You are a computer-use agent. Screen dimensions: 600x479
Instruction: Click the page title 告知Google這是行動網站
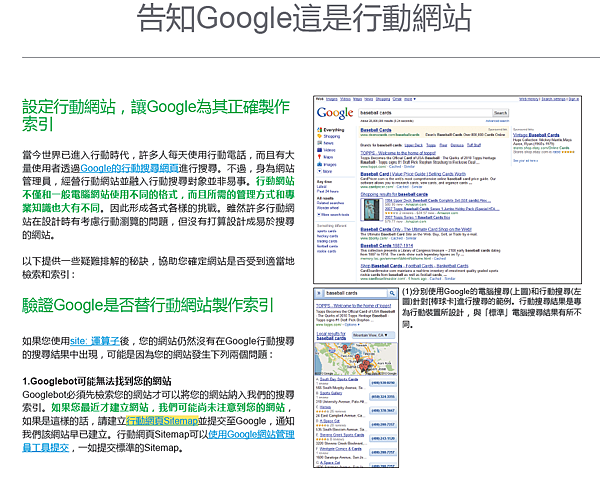[x=304, y=18]
